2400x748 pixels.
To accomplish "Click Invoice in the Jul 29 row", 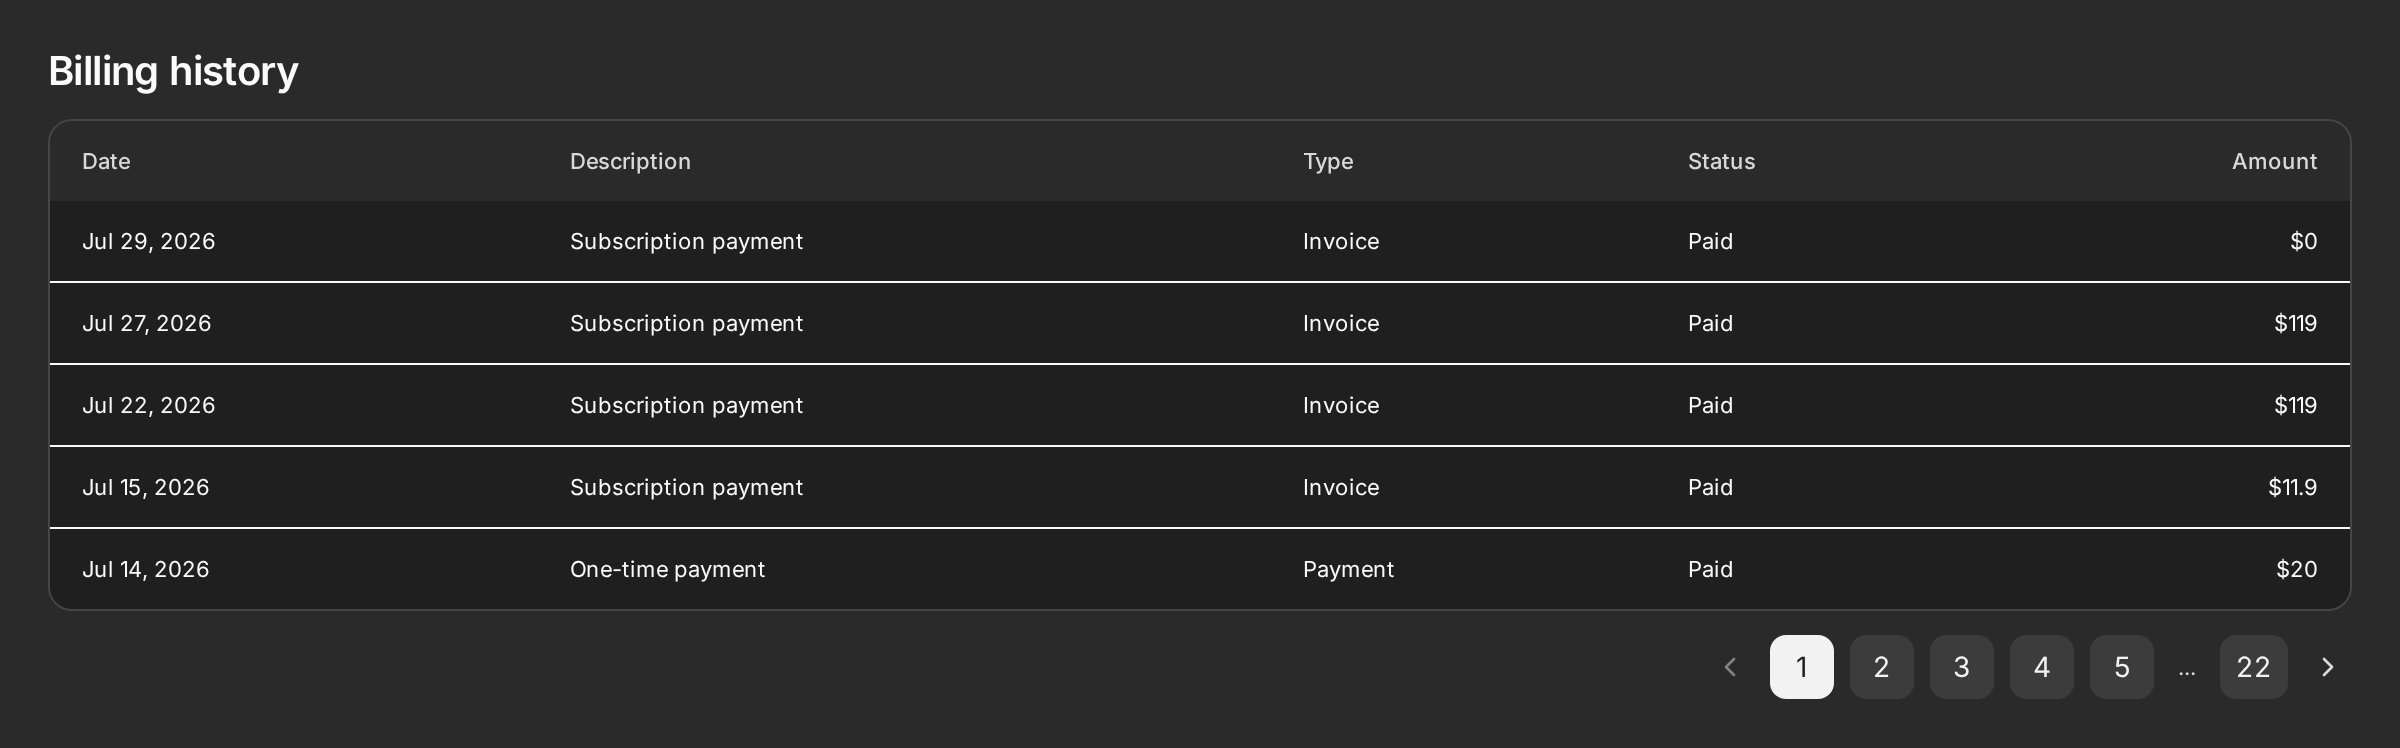I will (1341, 242).
